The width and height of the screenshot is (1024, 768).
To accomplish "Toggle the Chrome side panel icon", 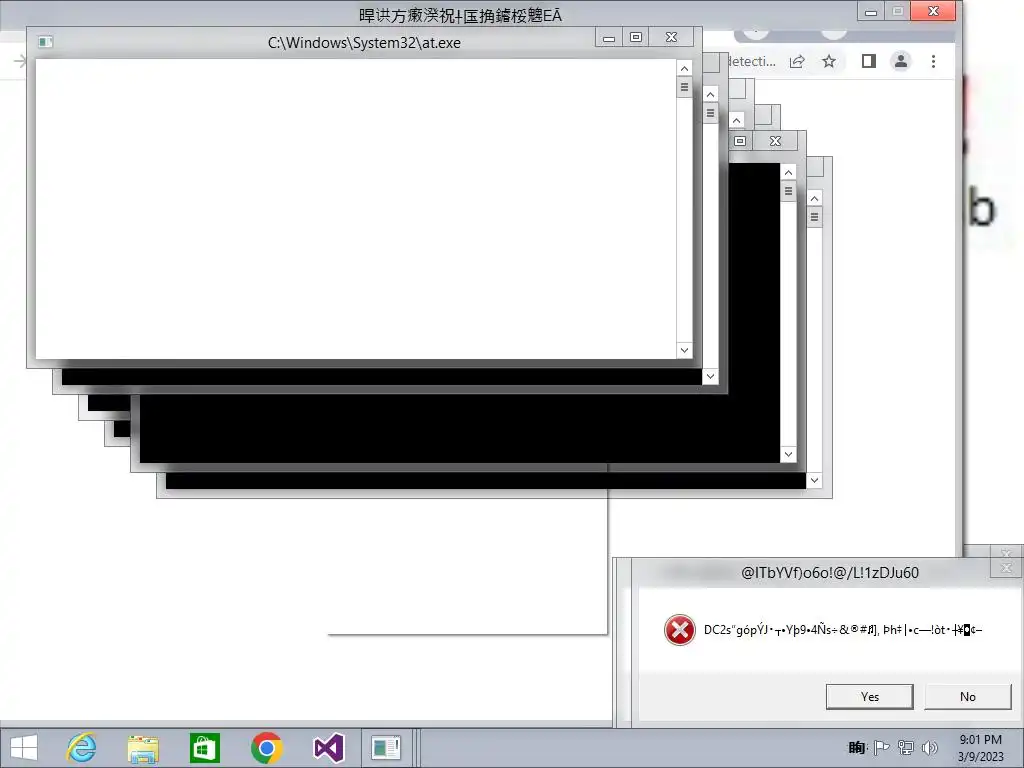I will (x=869, y=61).
